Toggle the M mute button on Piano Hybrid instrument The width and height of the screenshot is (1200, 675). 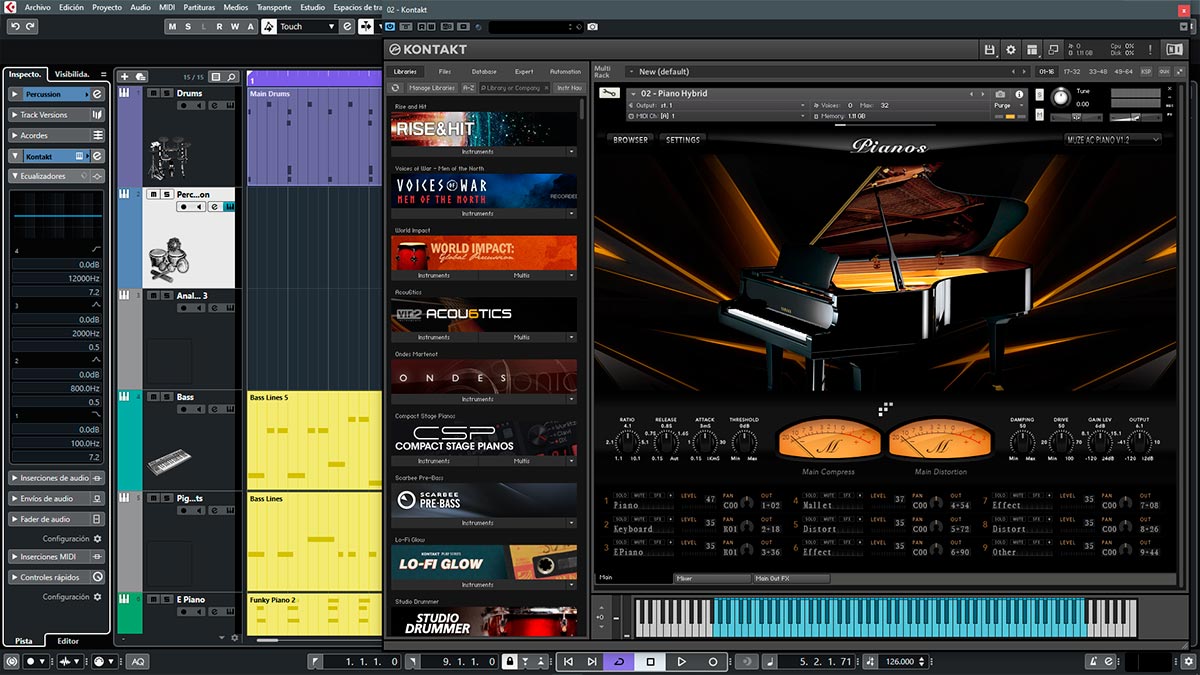point(1040,117)
